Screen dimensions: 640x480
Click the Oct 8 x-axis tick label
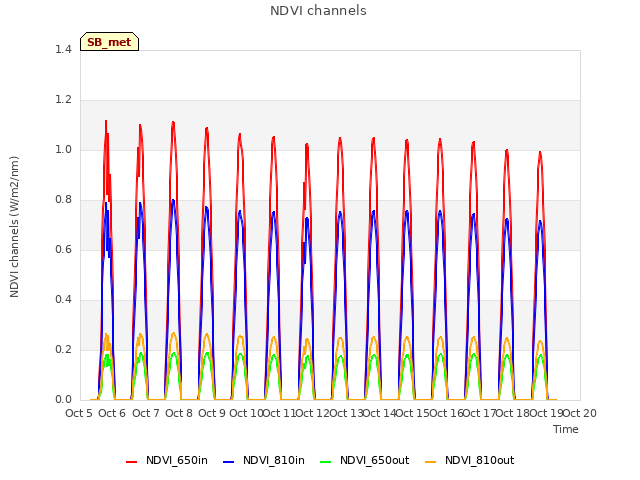(x=179, y=413)
